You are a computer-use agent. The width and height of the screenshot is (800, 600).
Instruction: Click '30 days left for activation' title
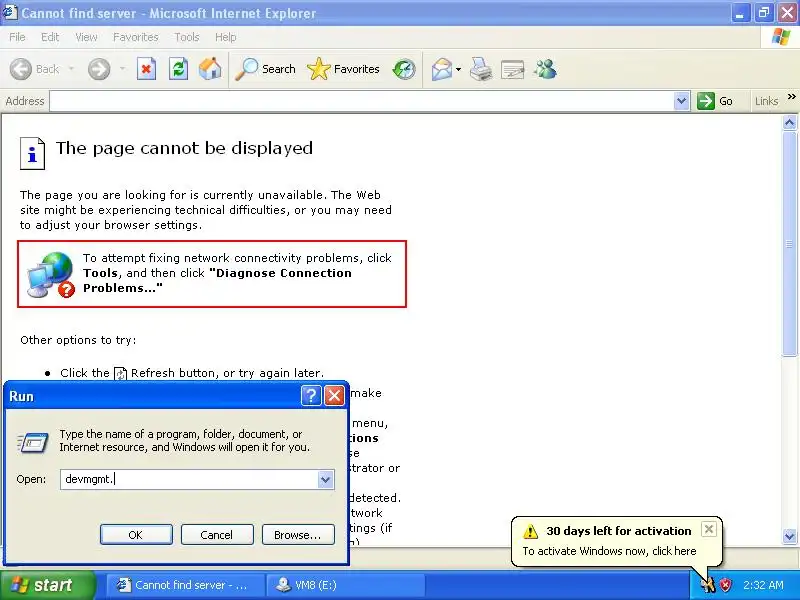tap(619, 531)
